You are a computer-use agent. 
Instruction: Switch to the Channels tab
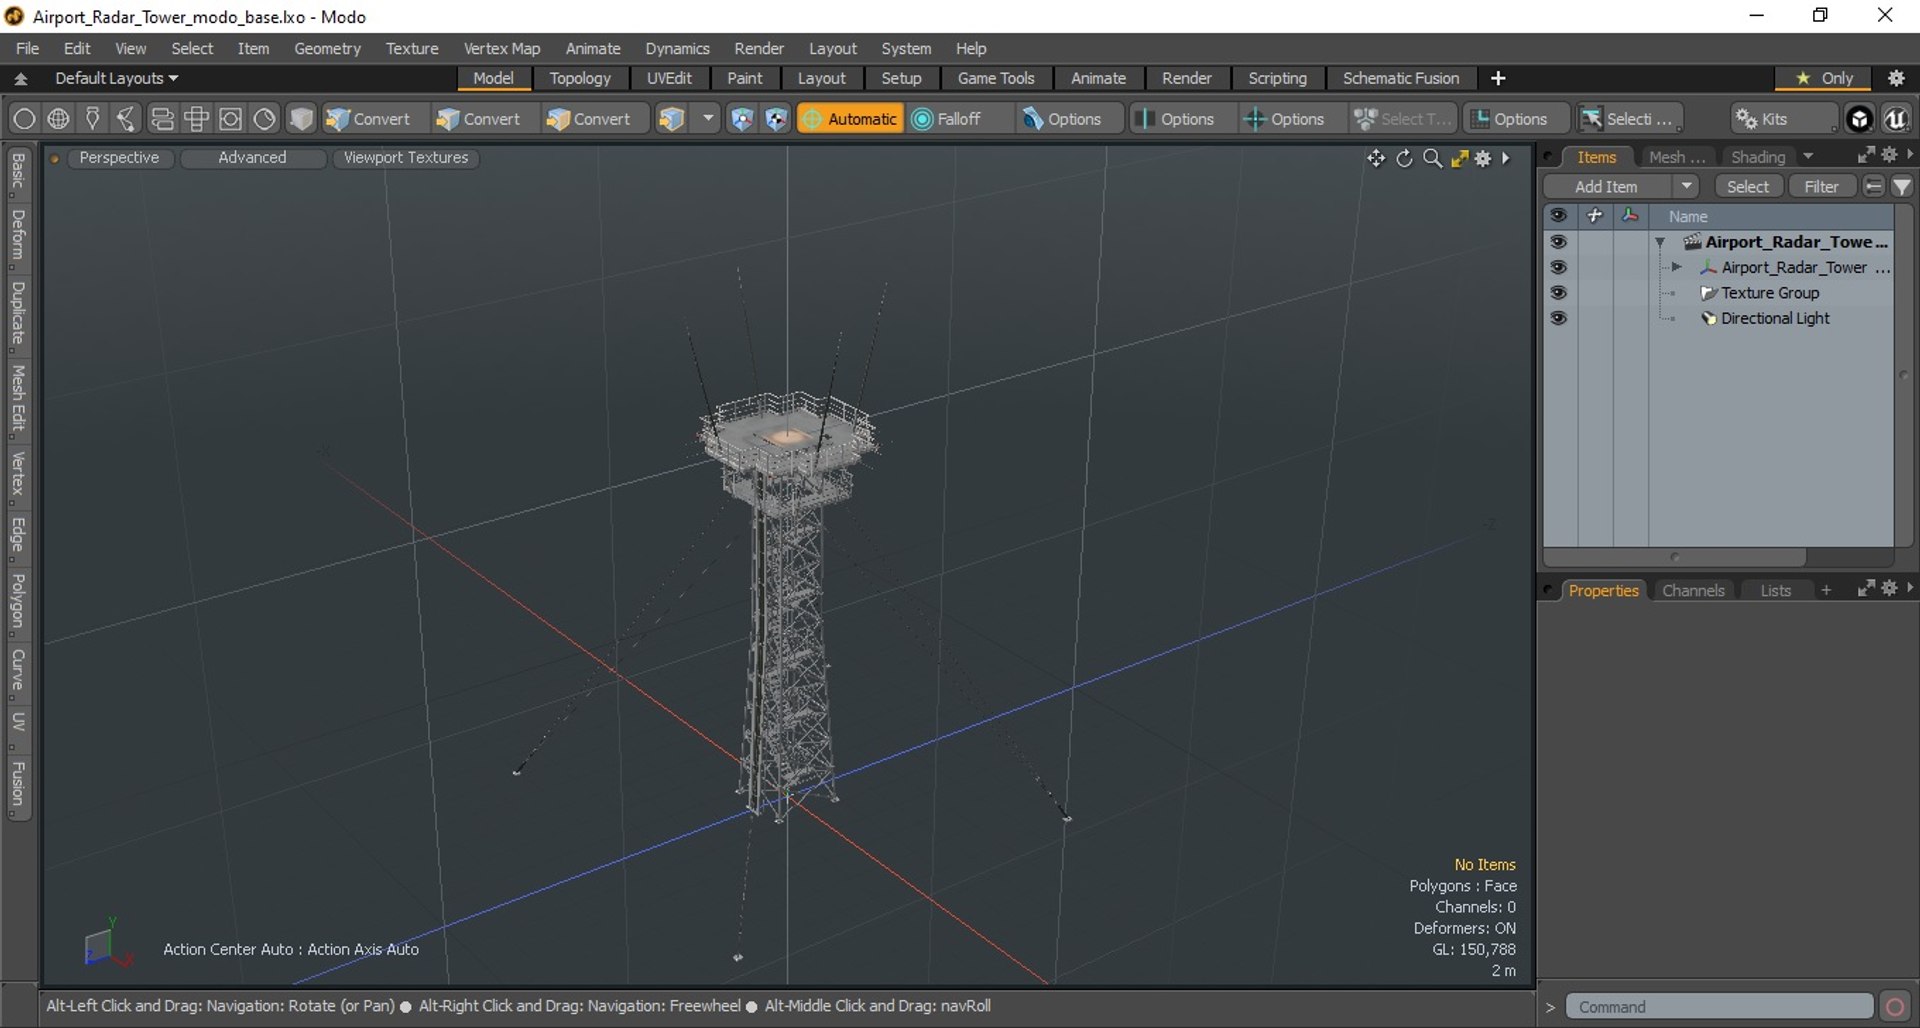coord(1693,590)
